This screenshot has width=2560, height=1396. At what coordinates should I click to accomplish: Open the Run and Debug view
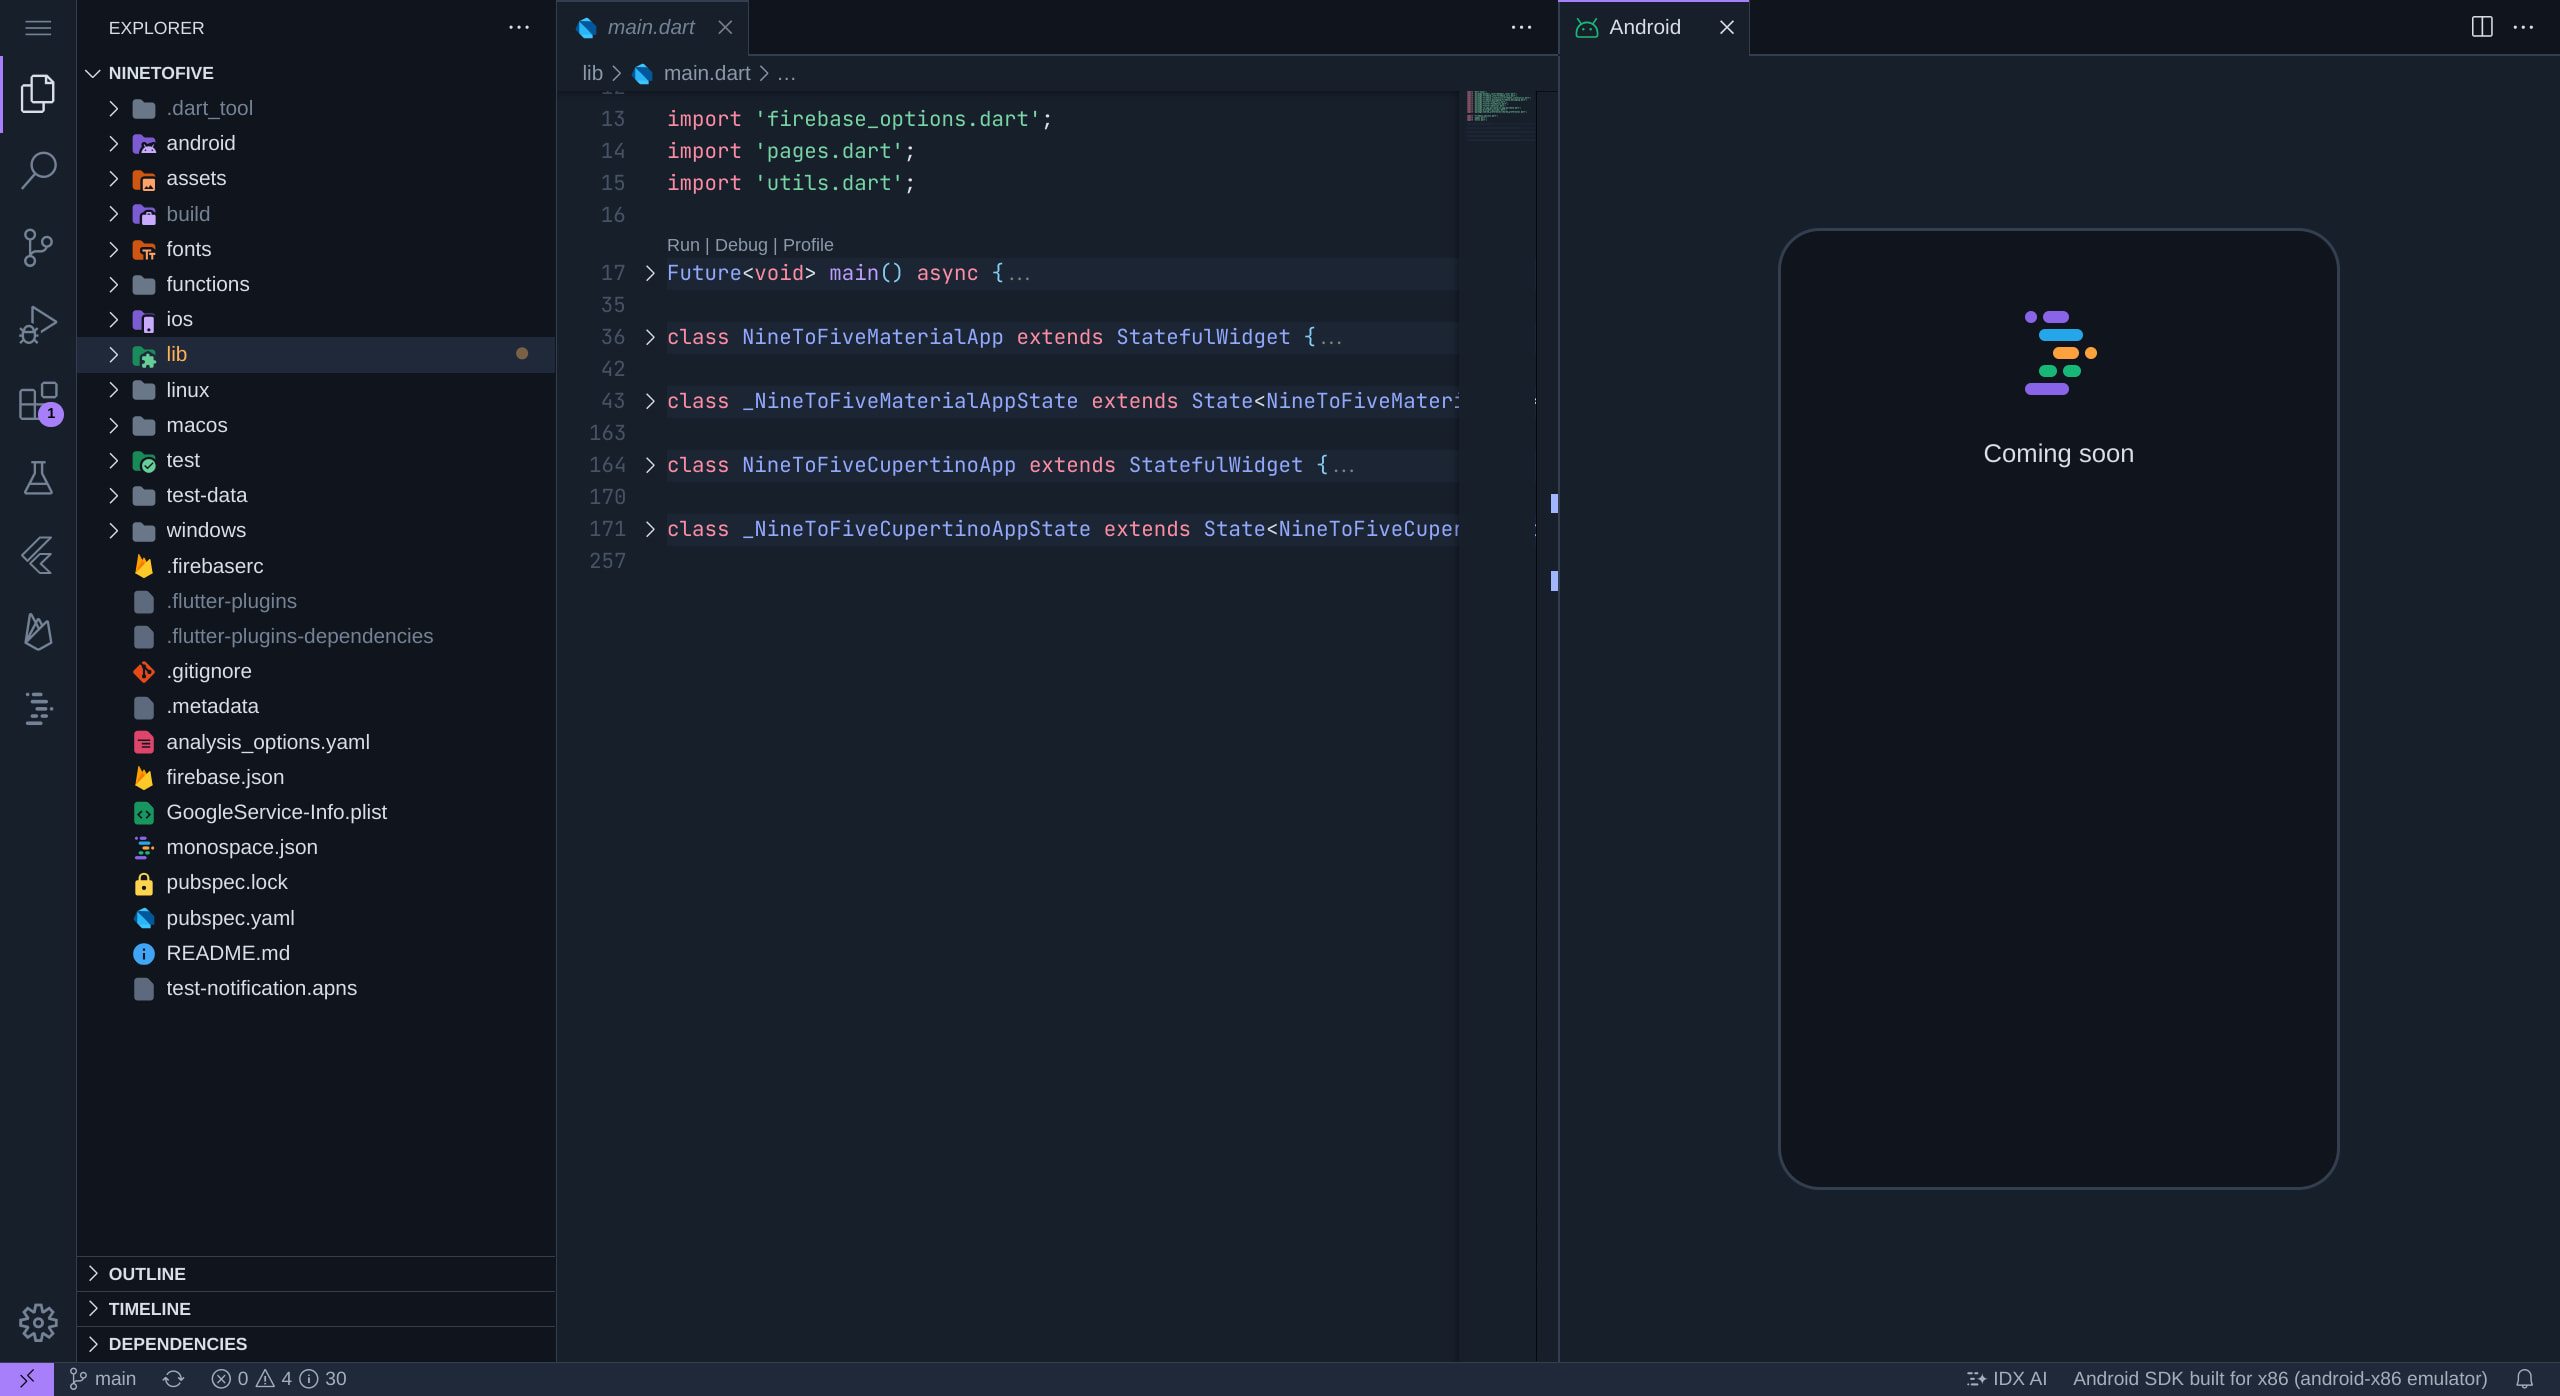click(37, 324)
